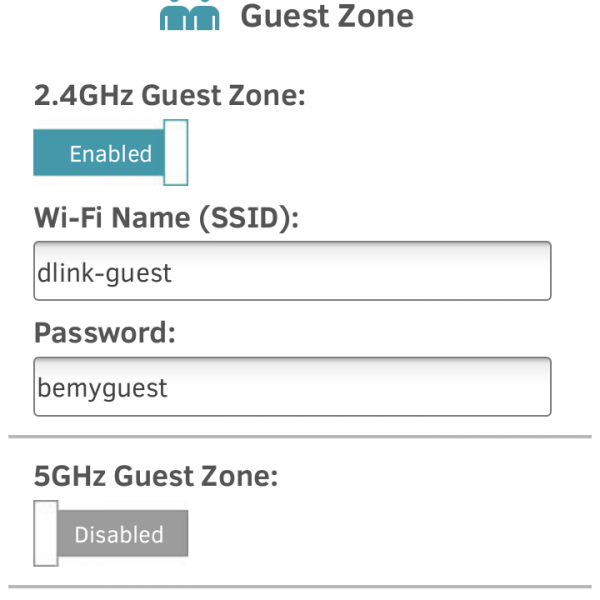This screenshot has width=600, height=600.
Task: Click the divider line below the Disabled switch
Action: (300, 586)
